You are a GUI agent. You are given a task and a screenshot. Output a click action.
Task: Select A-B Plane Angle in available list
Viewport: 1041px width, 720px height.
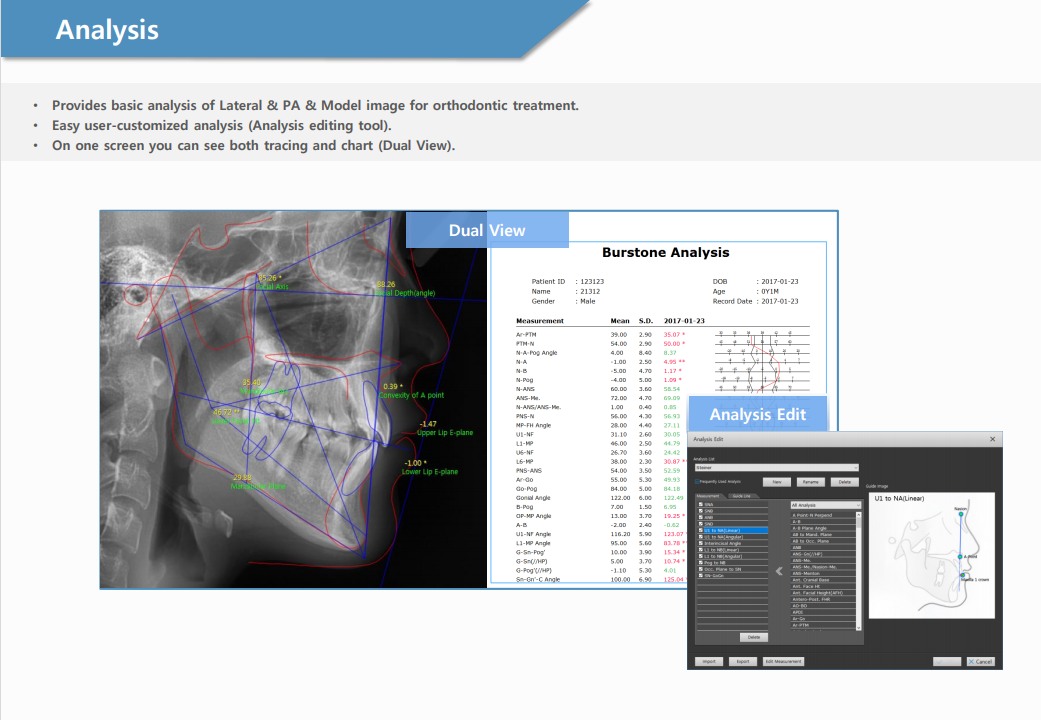(823, 528)
